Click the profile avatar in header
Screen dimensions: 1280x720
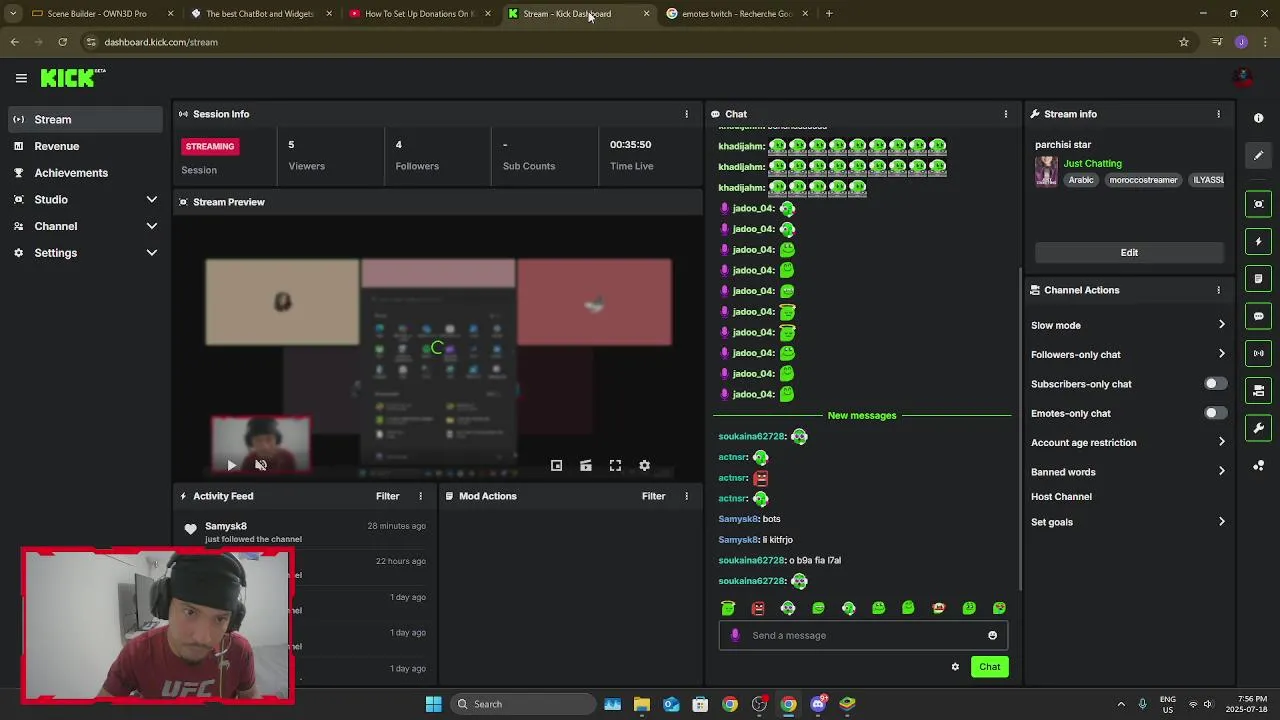[x=1243, y=78]
